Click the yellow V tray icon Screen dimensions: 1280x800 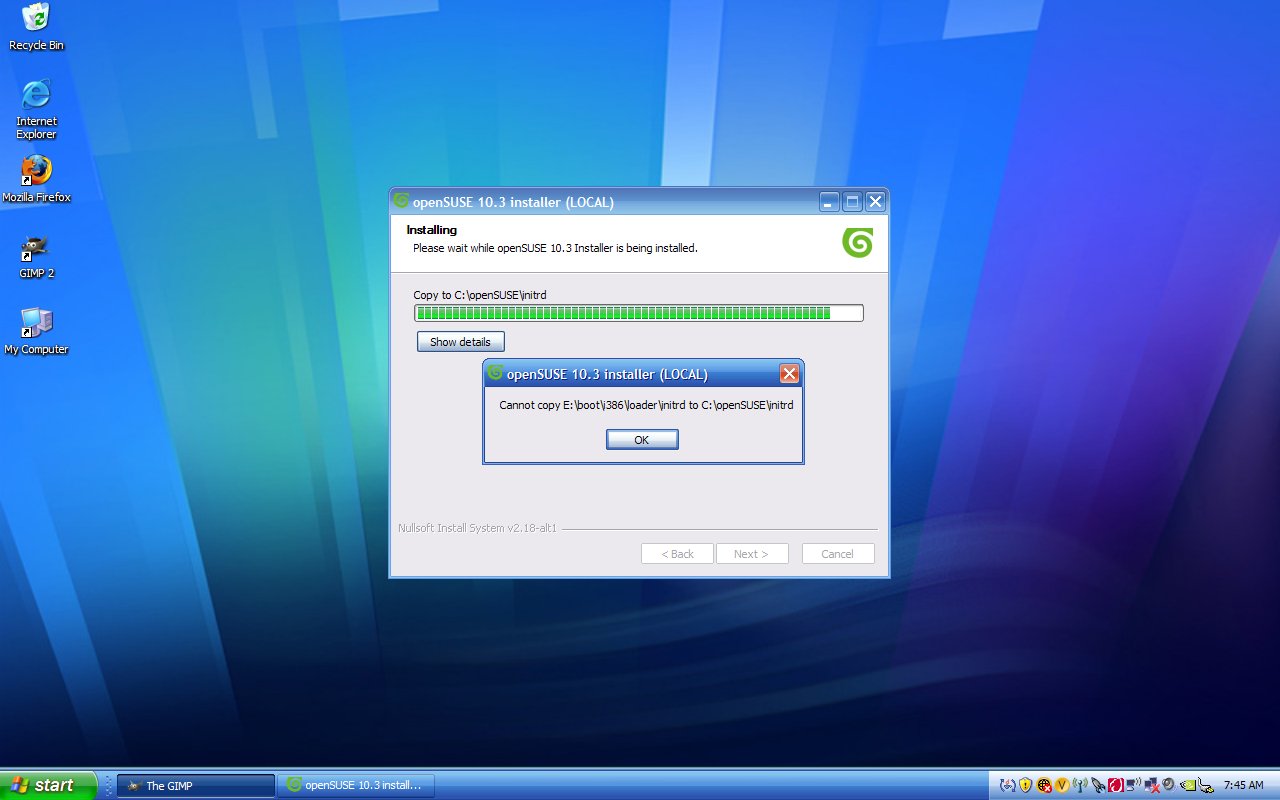click(1062, 785)
